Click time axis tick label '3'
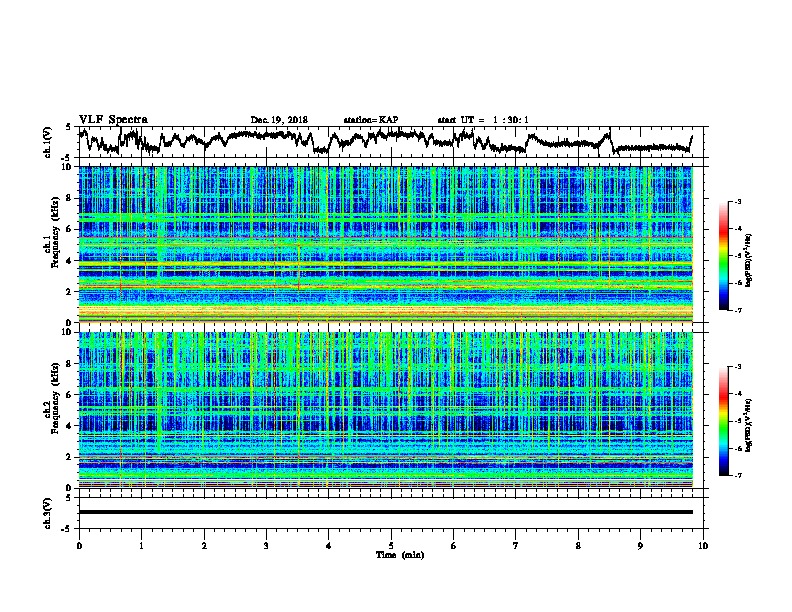792x612 pixels. pos(266,546)
